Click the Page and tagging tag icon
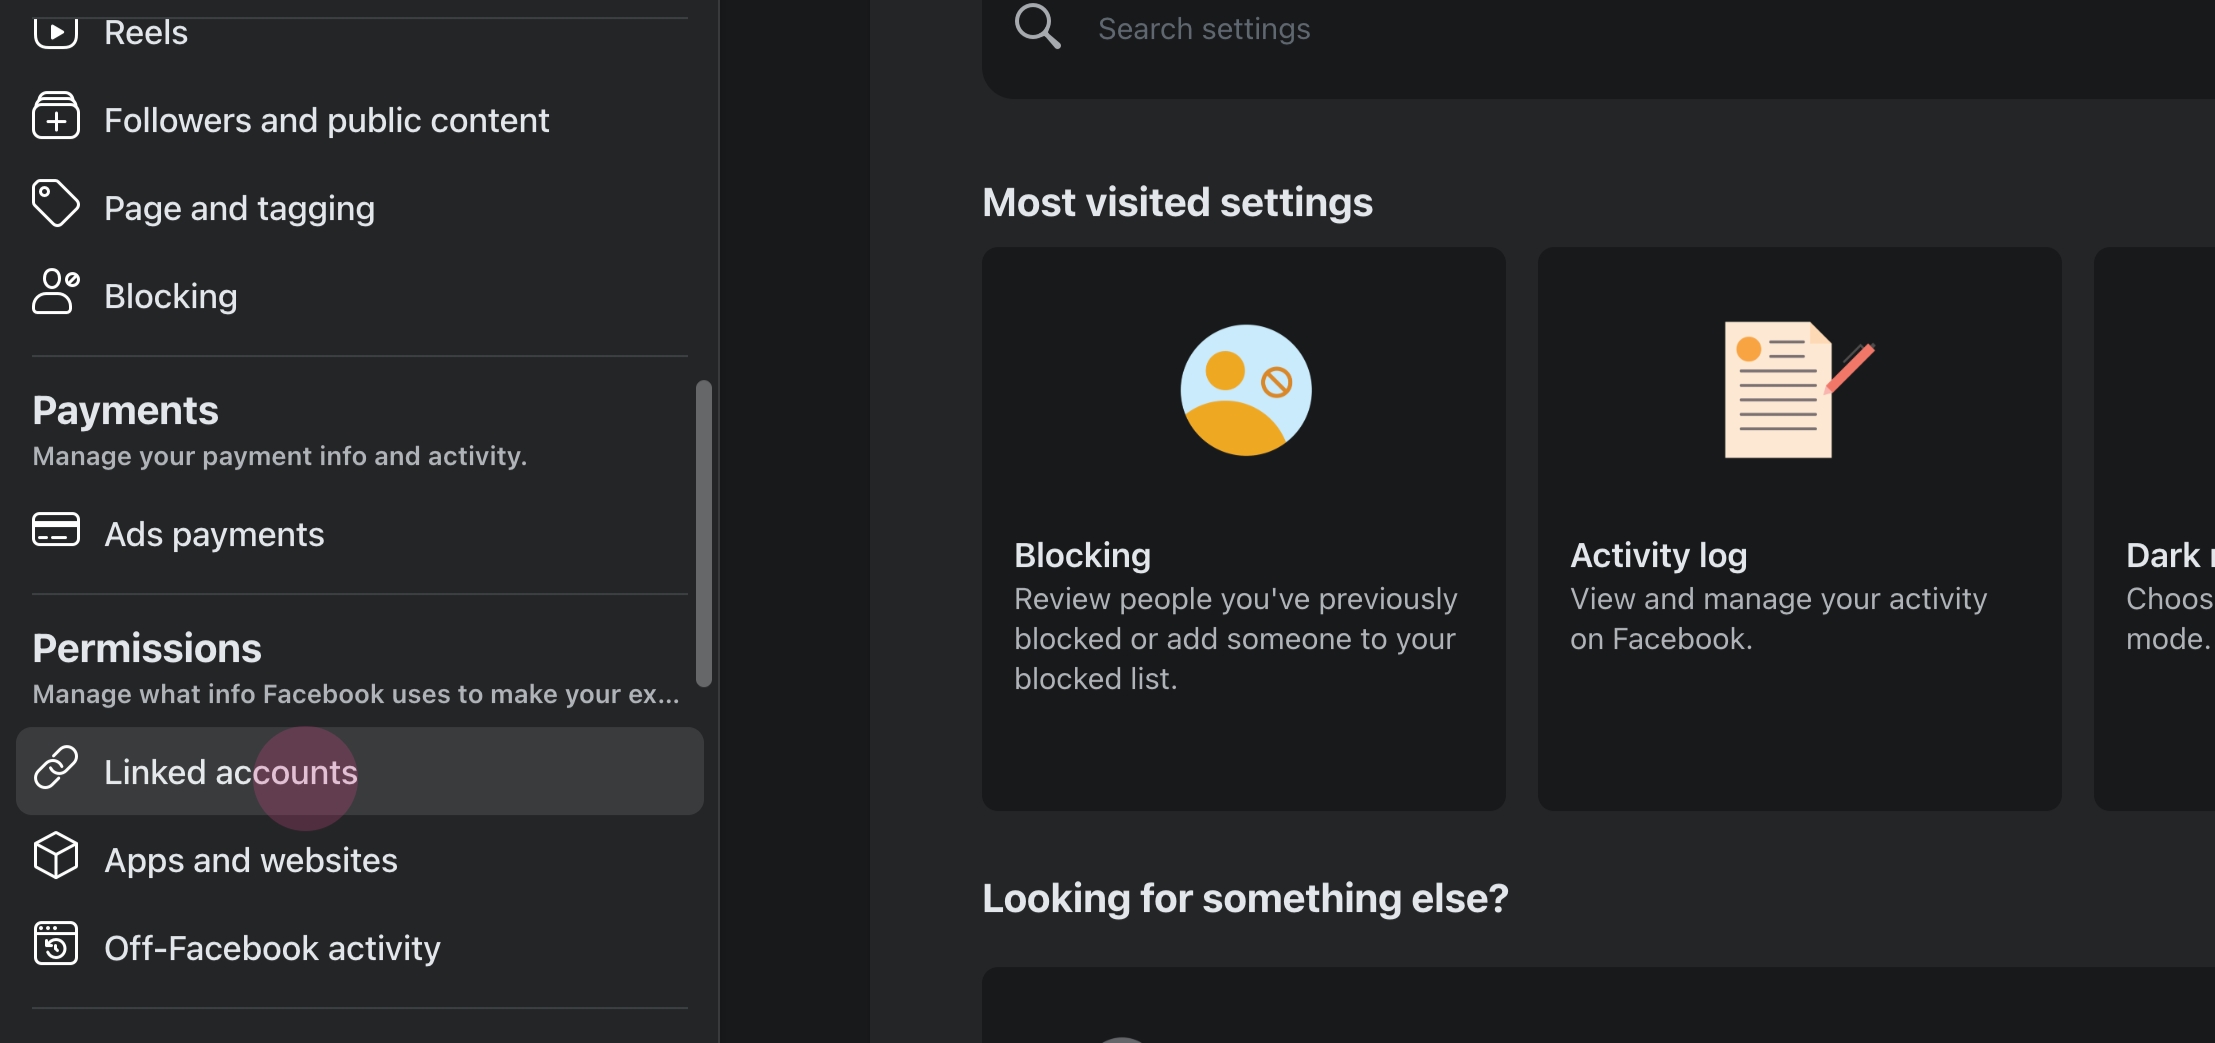2215x1043 pixels. coord(55,204)
